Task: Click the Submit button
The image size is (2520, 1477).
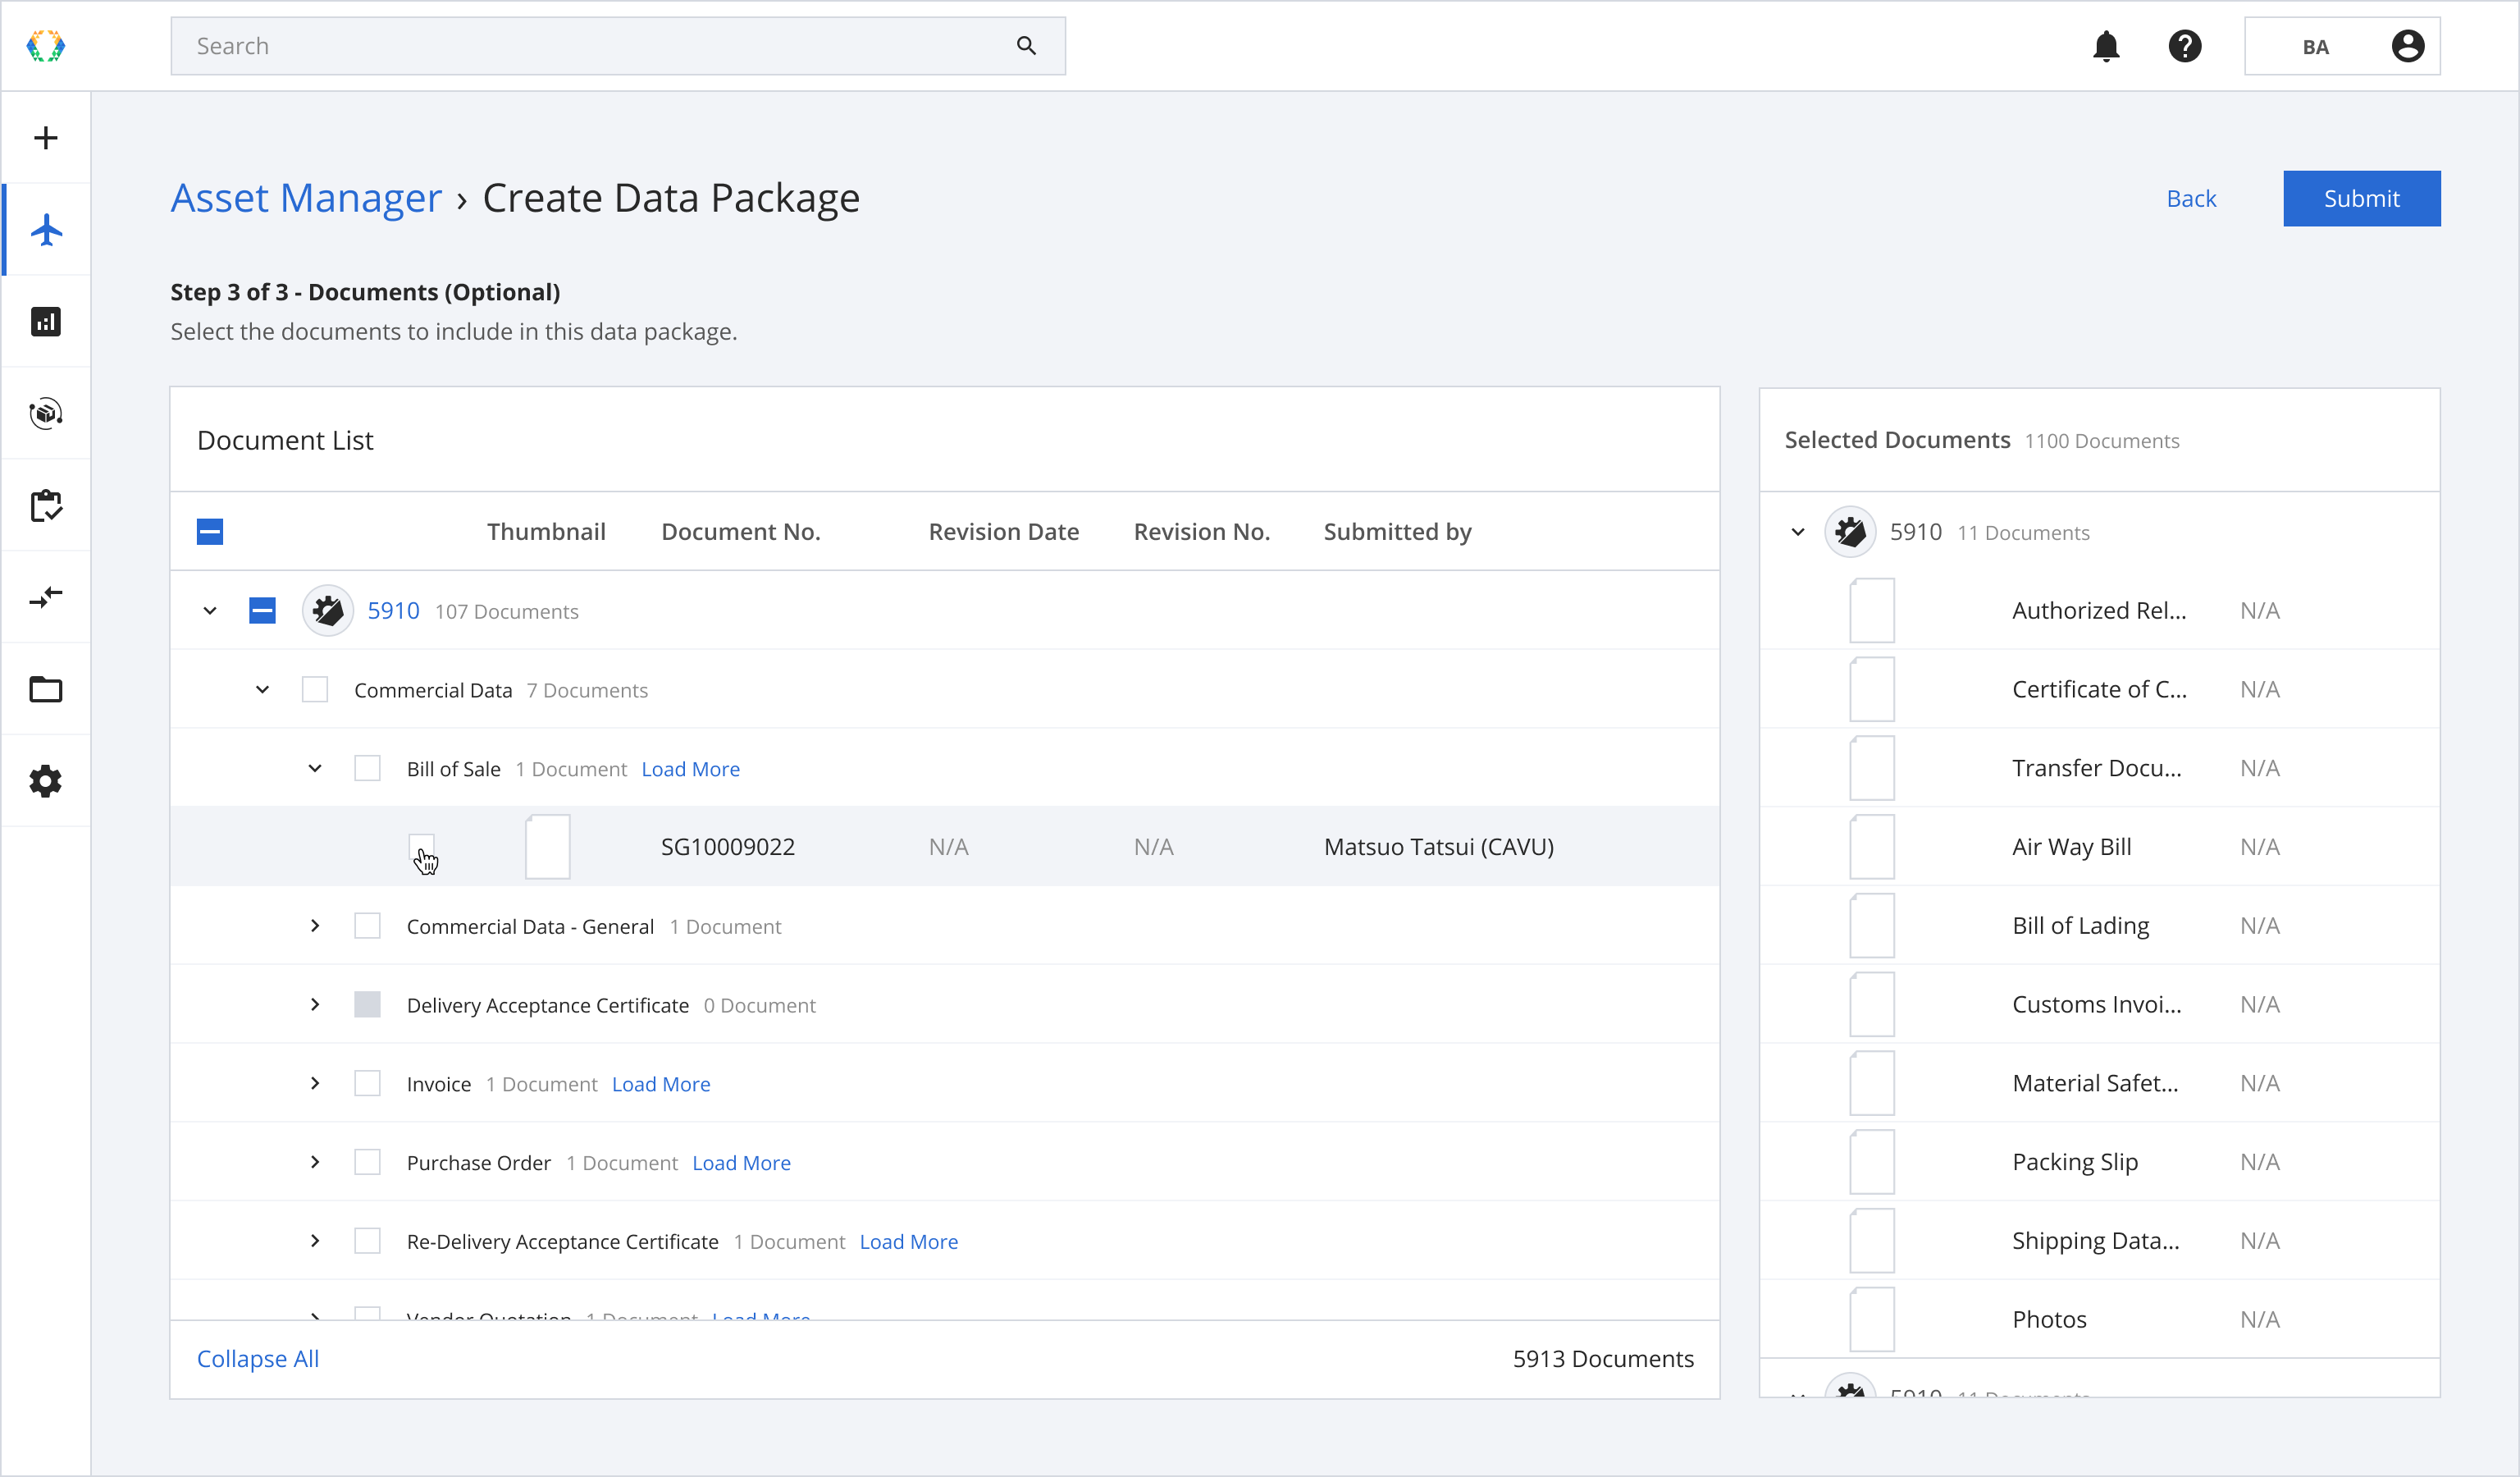Action: click(2361, 198)
